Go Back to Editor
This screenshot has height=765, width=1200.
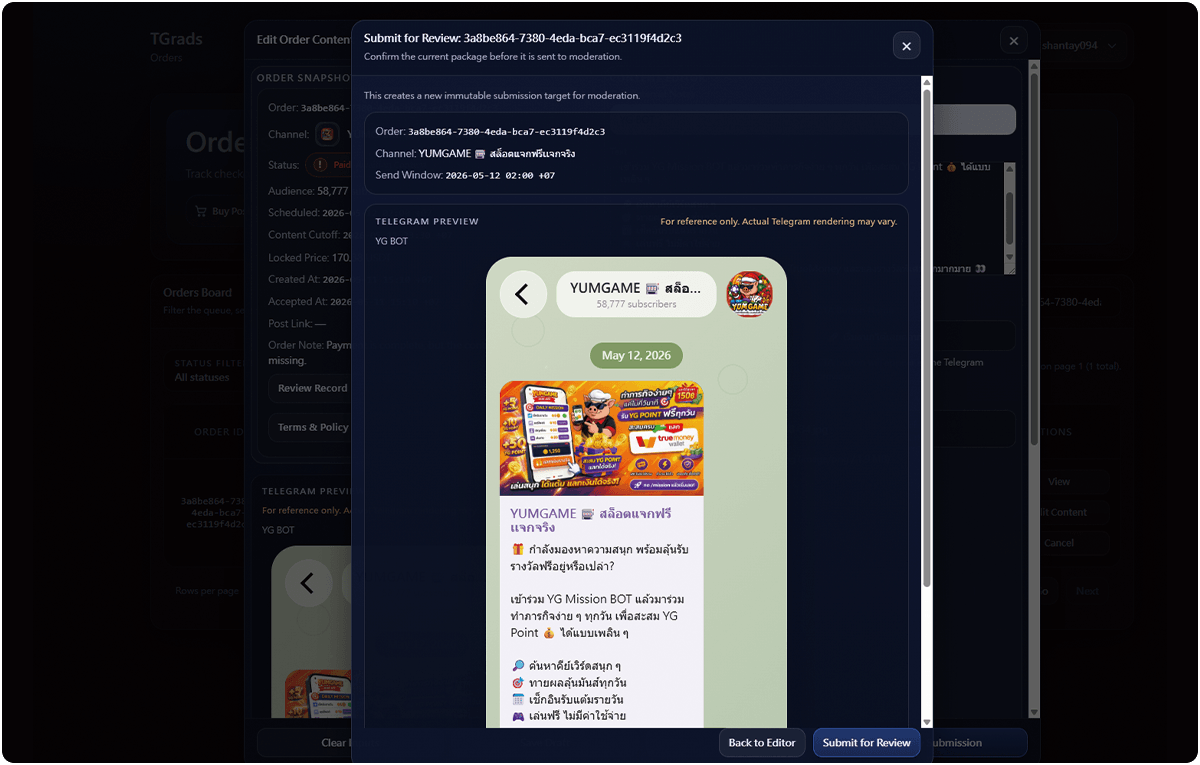point(762,742)
